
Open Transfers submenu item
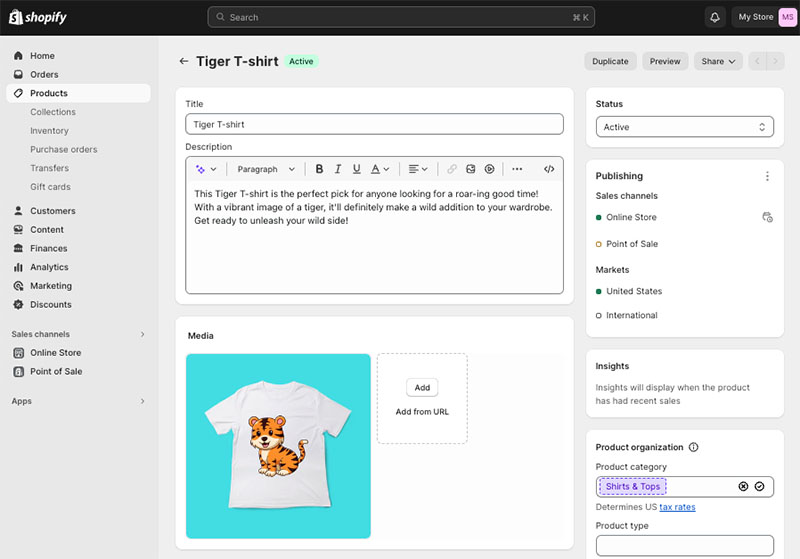point(49,168)
